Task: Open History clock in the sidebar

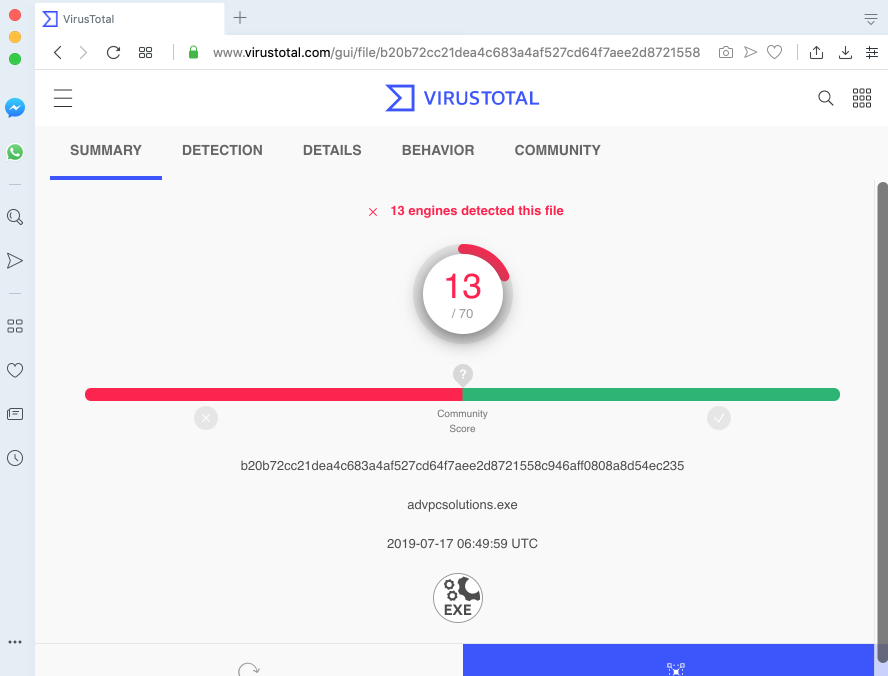Action: [x=15, y=458]
